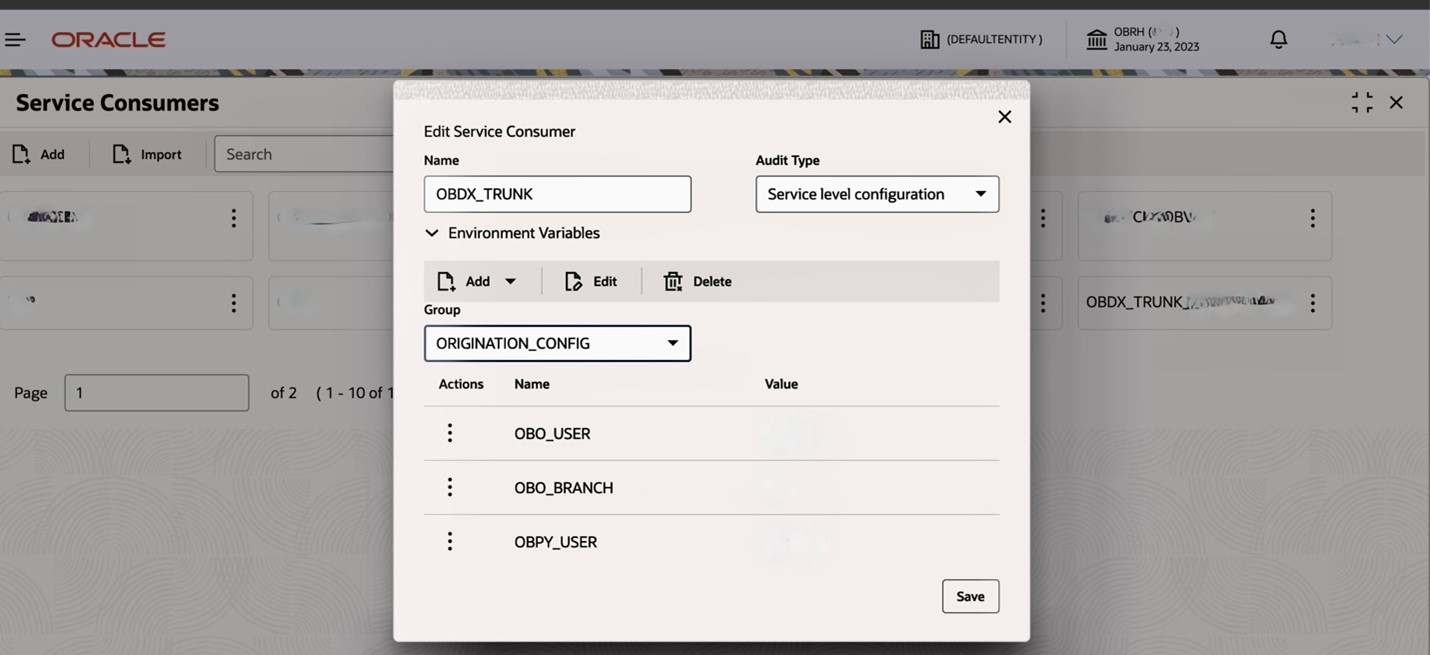Image resolution: width=1430 pixels, height=655 pixels.
Task: Collapse the Environment Variables section
Action: point(431,232)
